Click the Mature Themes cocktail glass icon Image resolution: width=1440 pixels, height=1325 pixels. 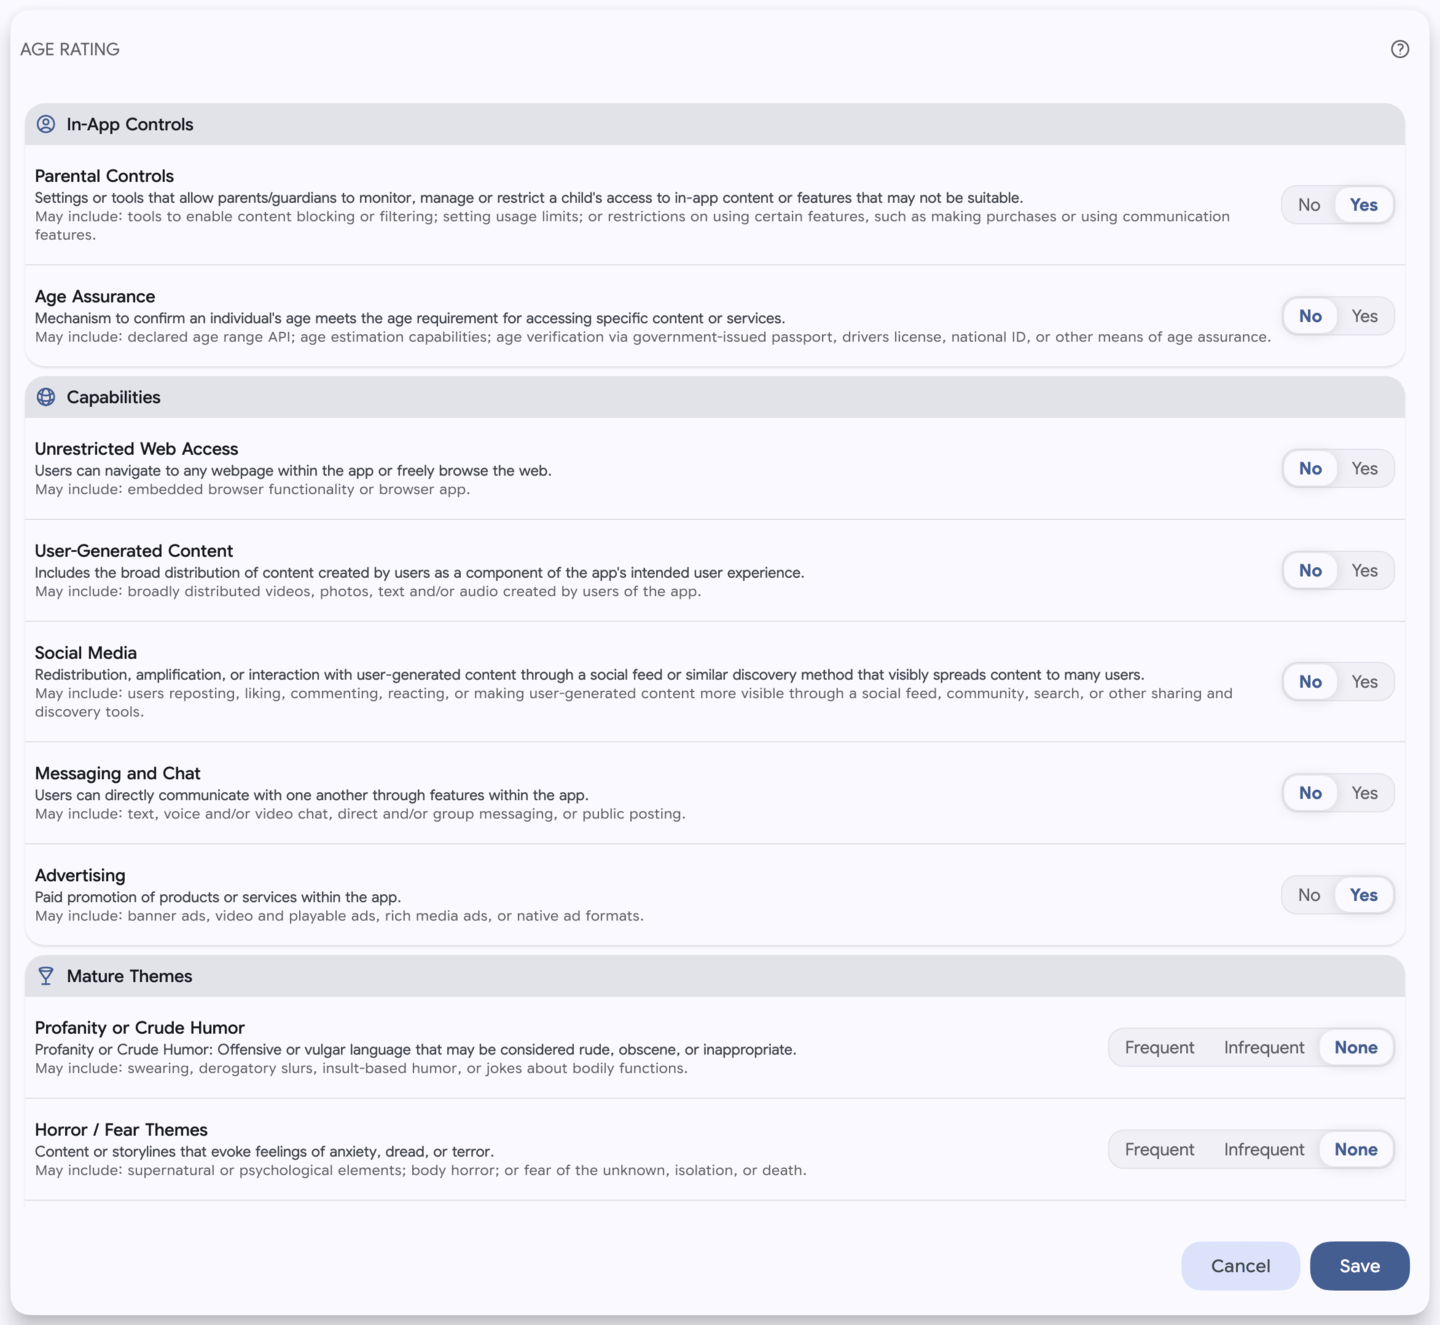[46, 976]
